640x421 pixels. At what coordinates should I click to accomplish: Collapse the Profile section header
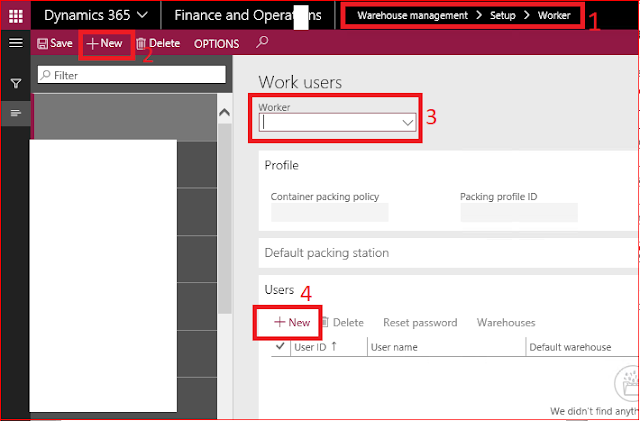click(x=282, y=165)
